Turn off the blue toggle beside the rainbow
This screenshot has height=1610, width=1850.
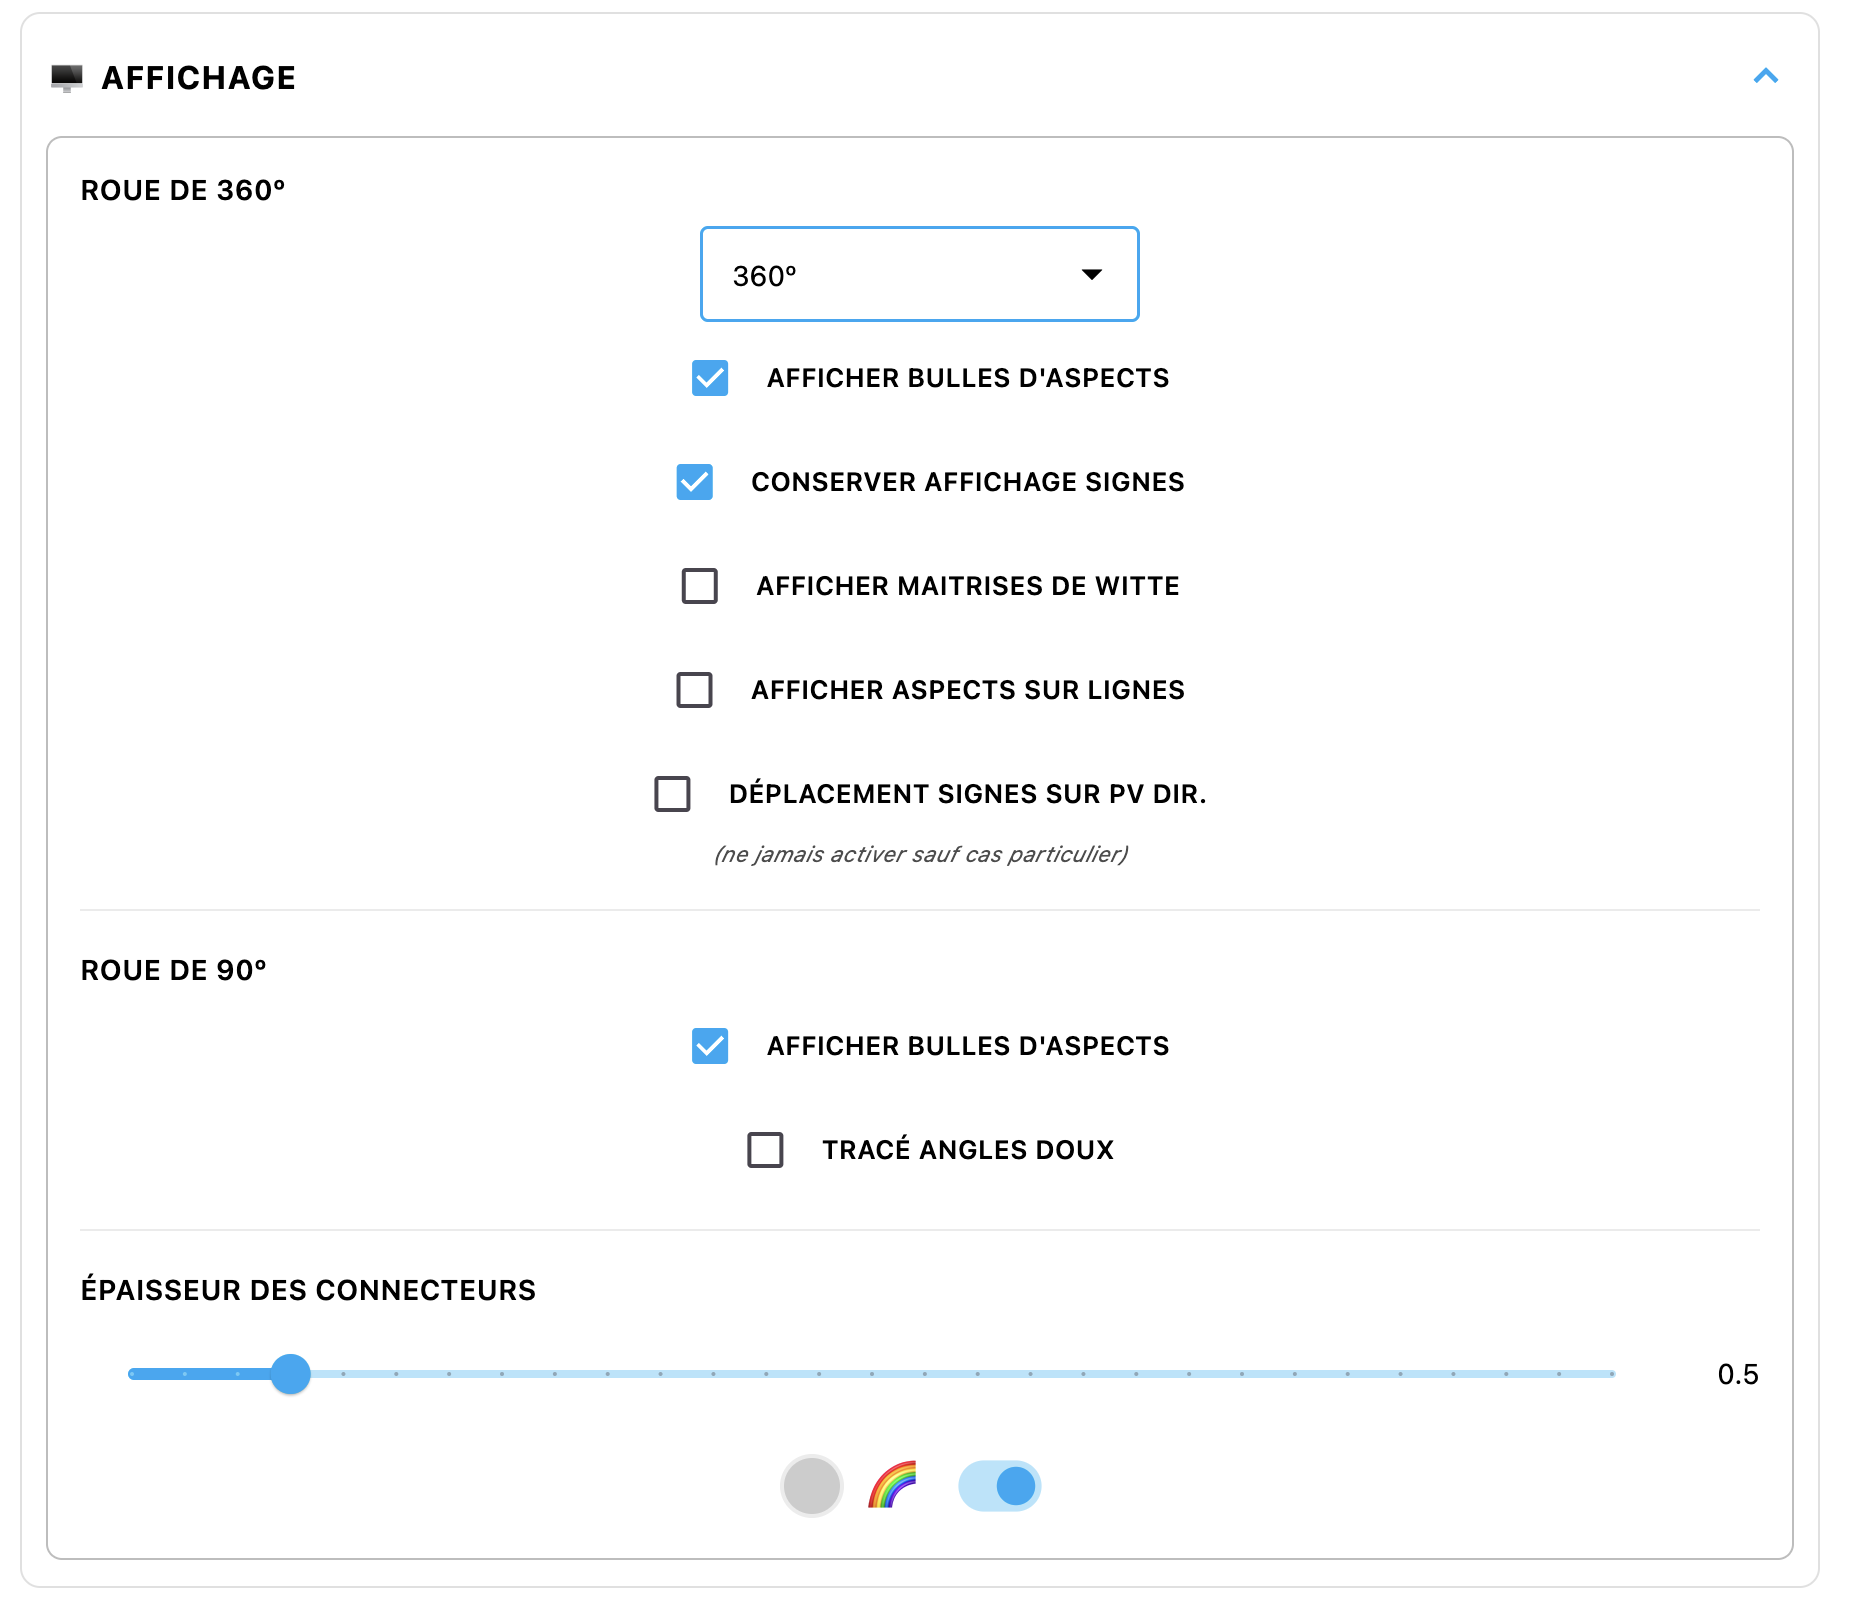pos(1000,1486)
